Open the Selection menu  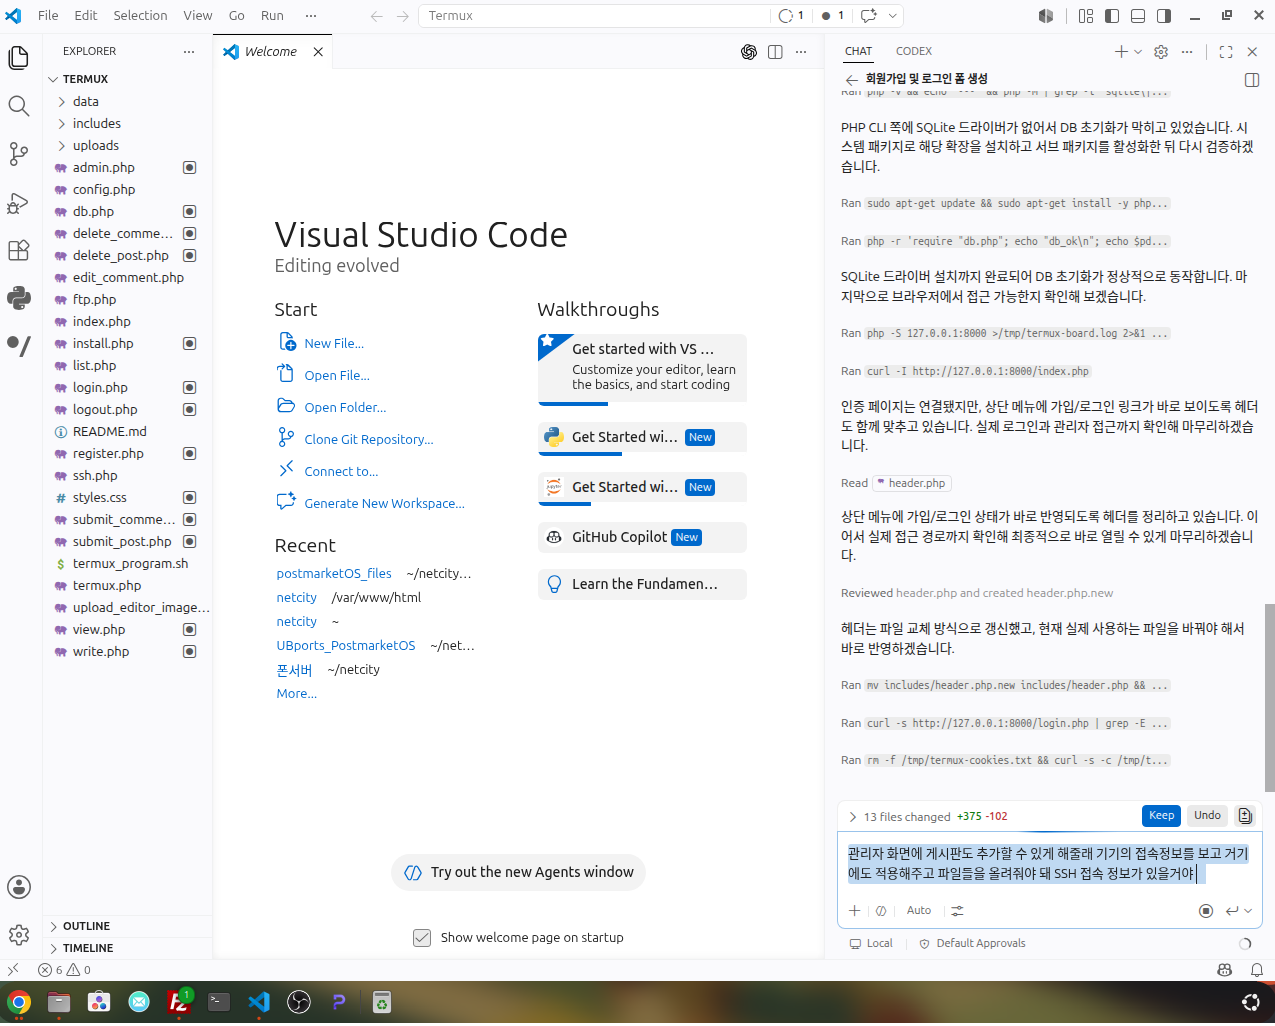140,16
